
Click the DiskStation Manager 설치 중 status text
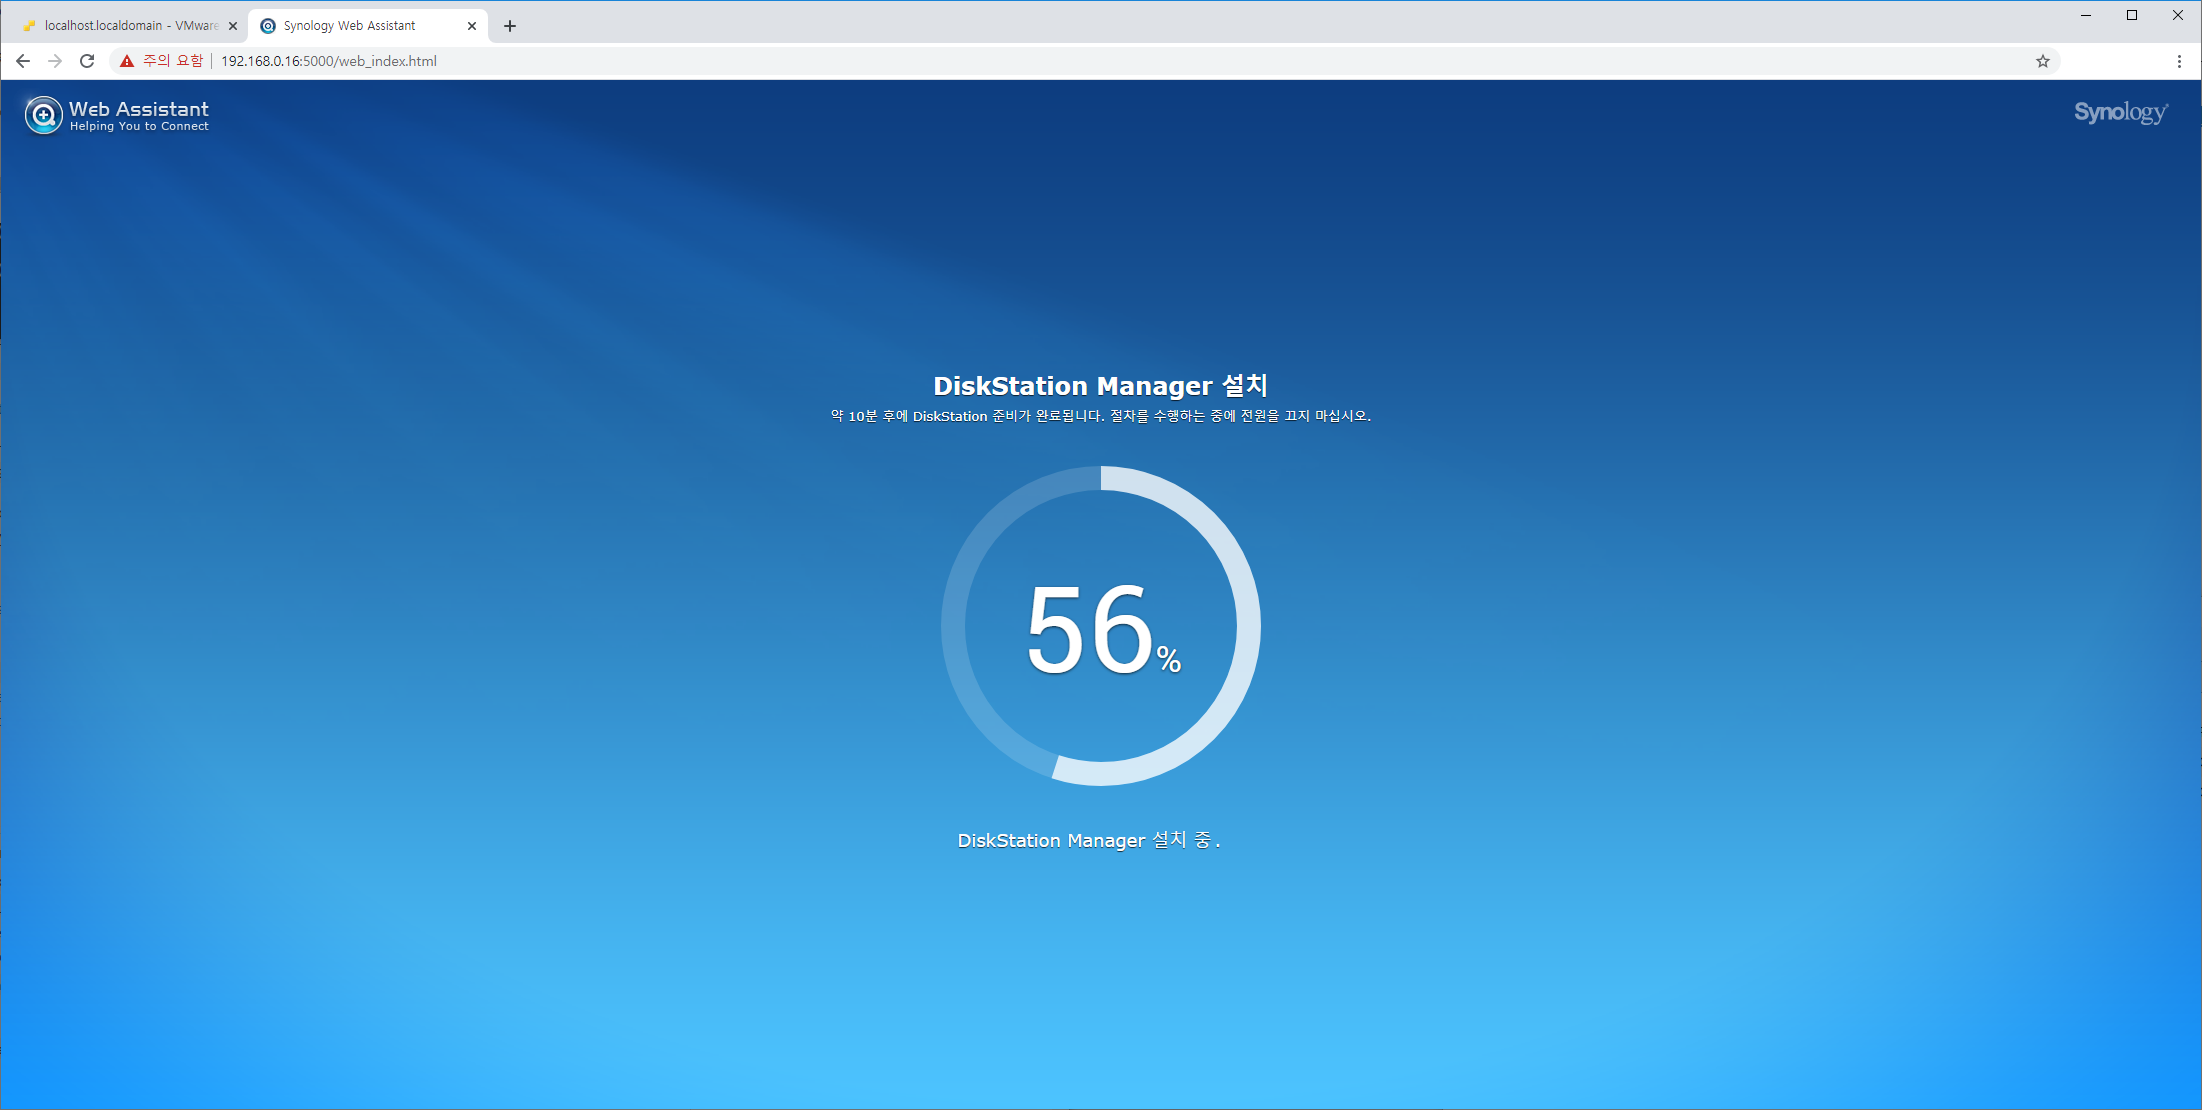[x=1088, y=840]
